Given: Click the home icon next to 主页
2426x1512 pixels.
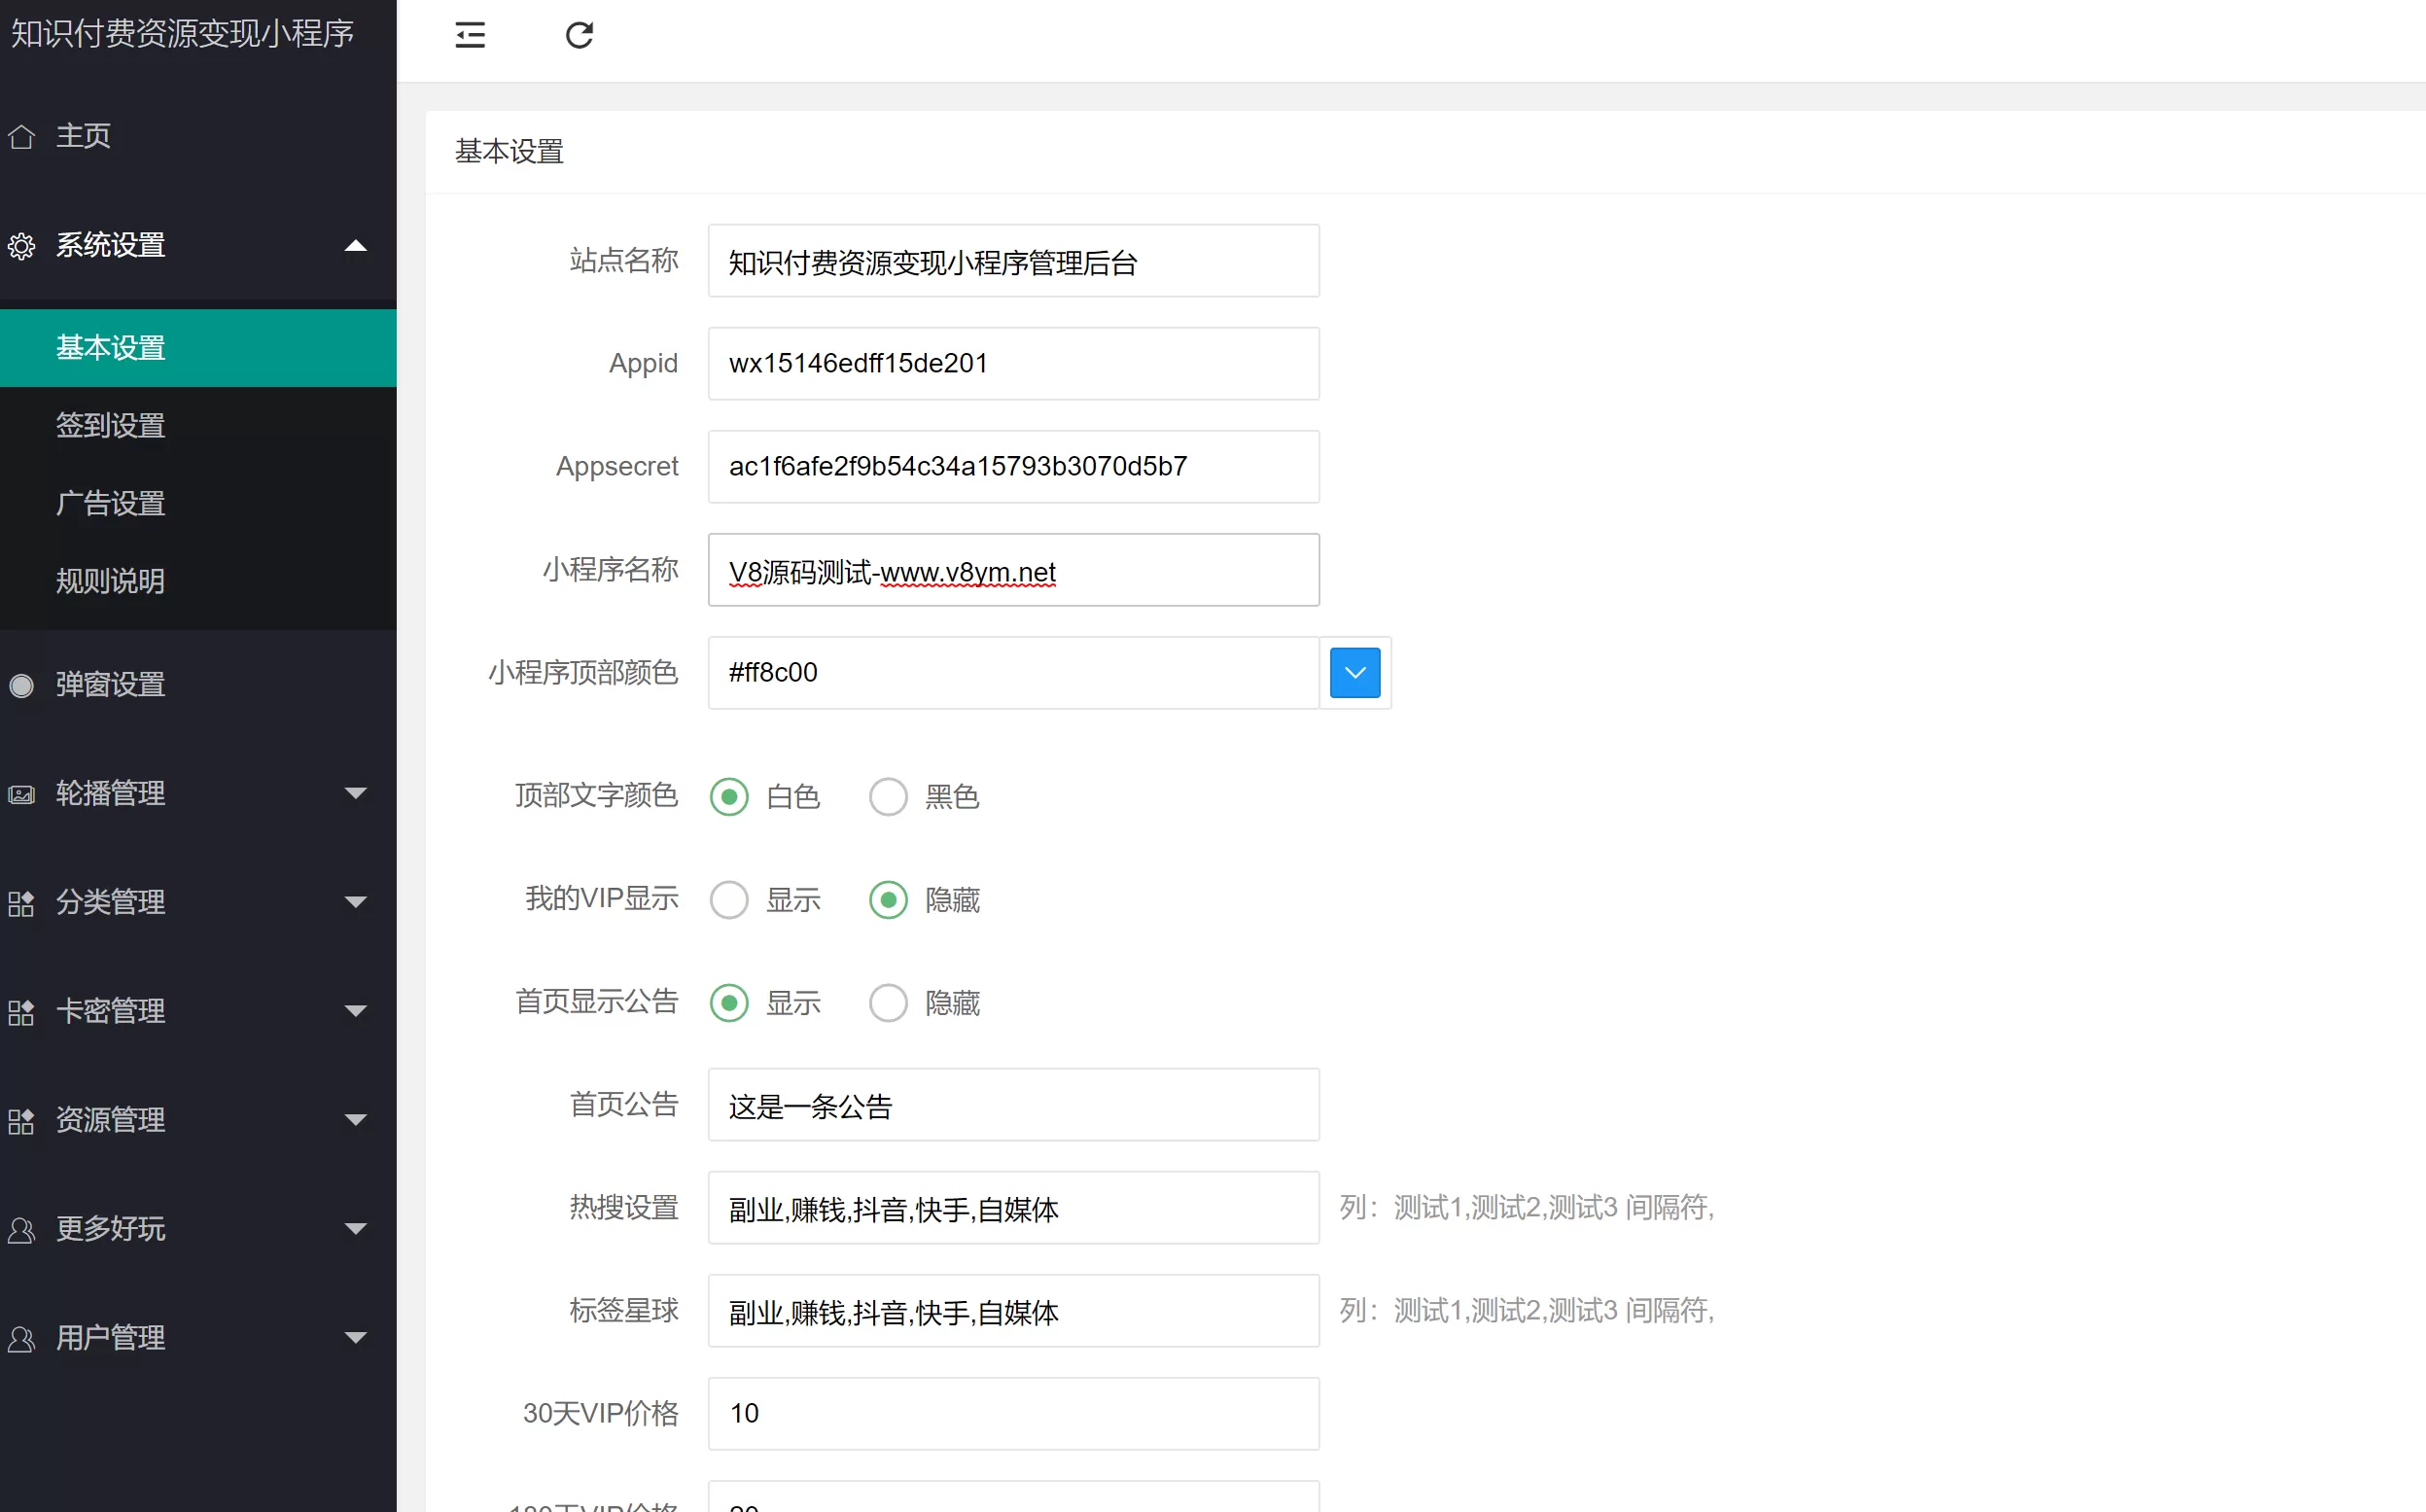Looking at the screenshot, I should 22,136.
